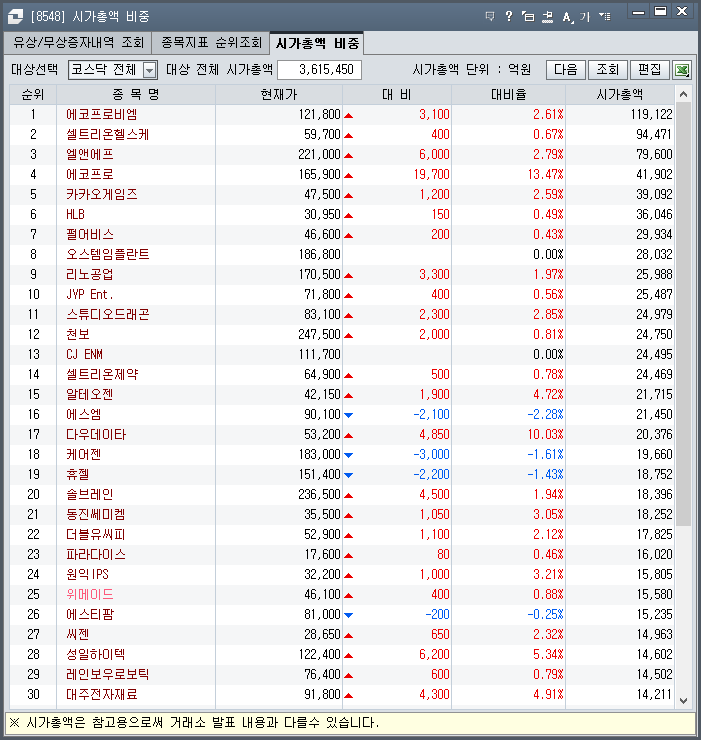Select stock 알테오젠
This screenshot has height=740, width=701.
coord(90,395)
